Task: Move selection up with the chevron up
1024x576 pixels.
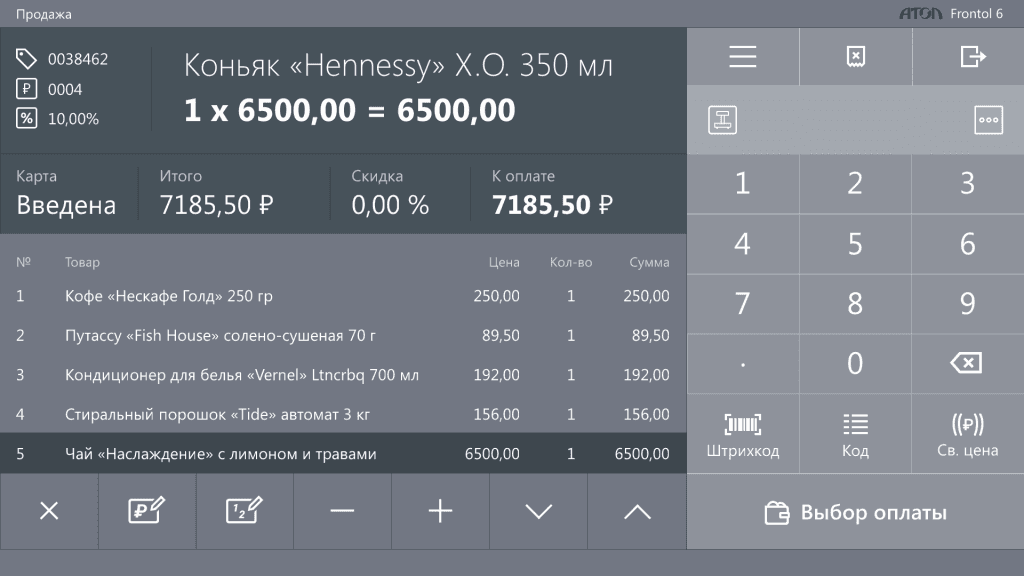Action: pyautogui.click(x=637, y=511)
